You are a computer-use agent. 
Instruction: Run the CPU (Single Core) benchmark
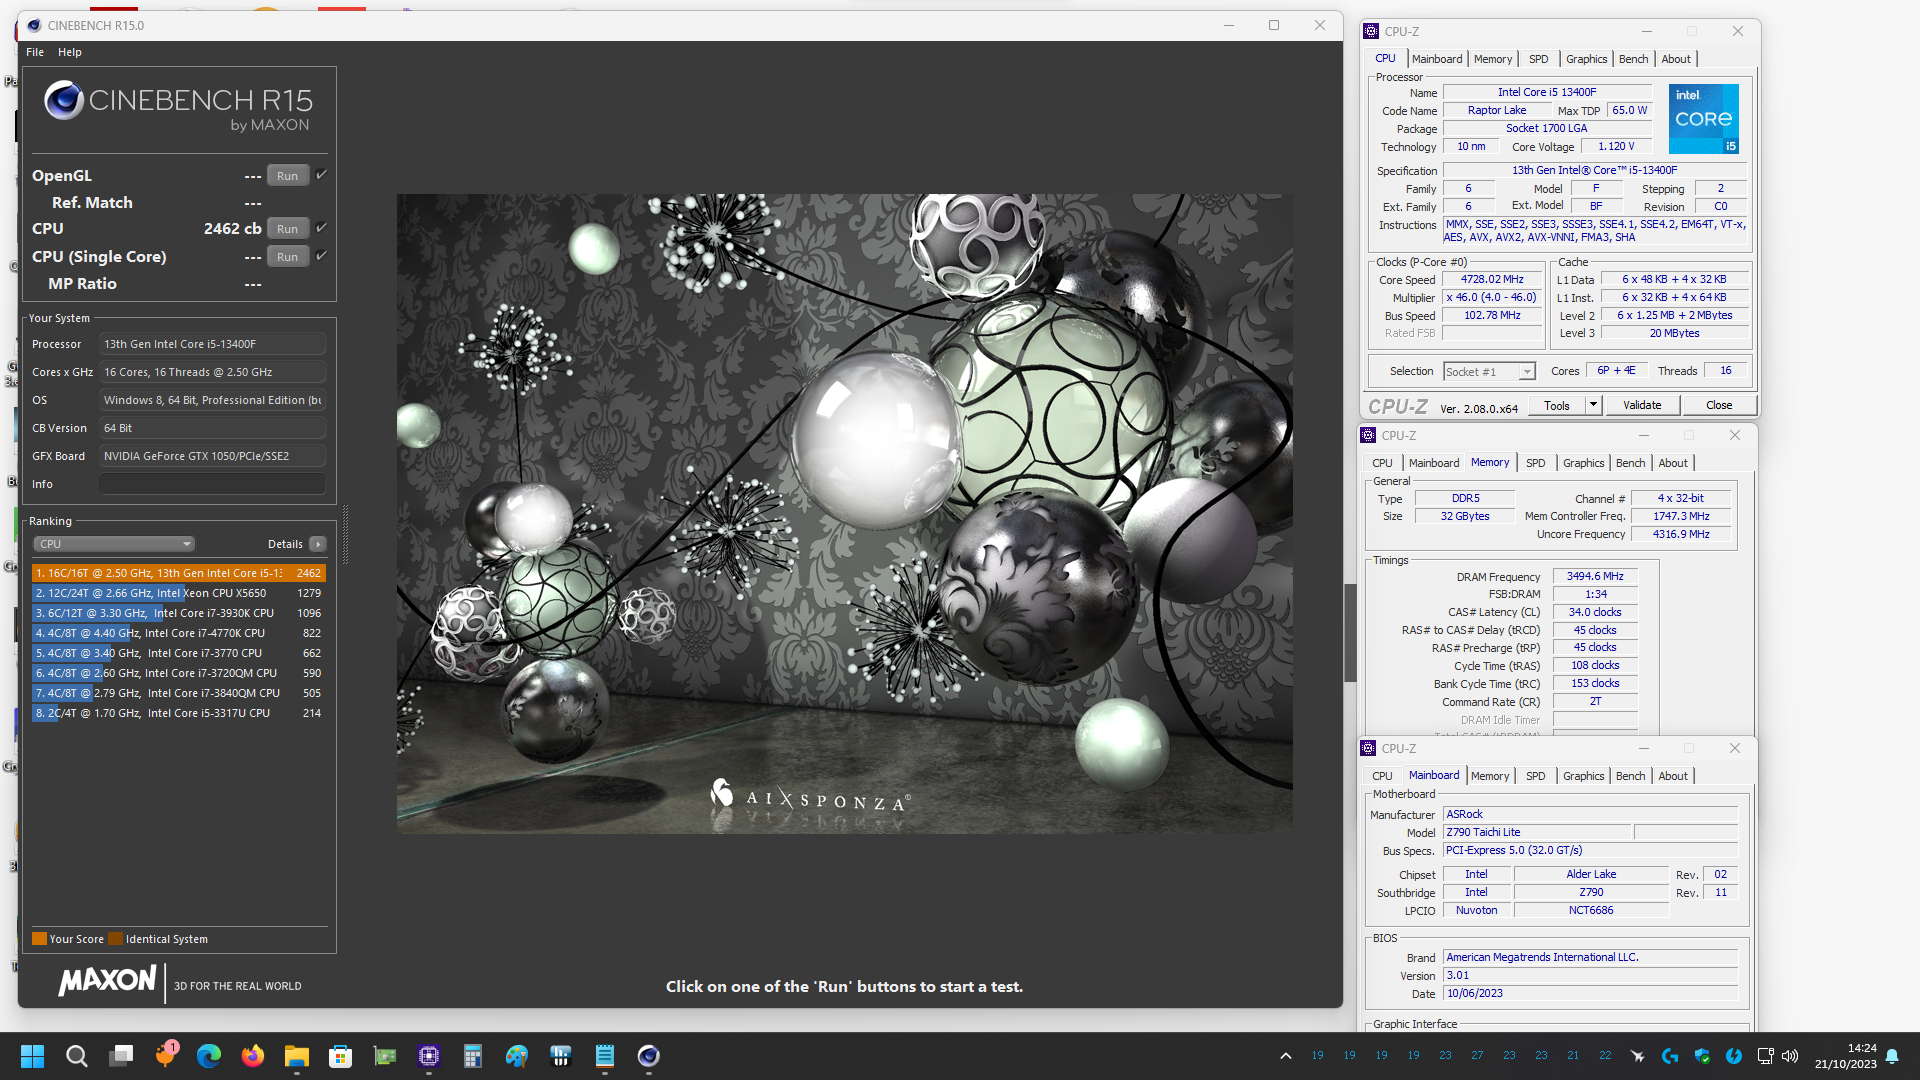pyautogui.click(x=288, y=257)
